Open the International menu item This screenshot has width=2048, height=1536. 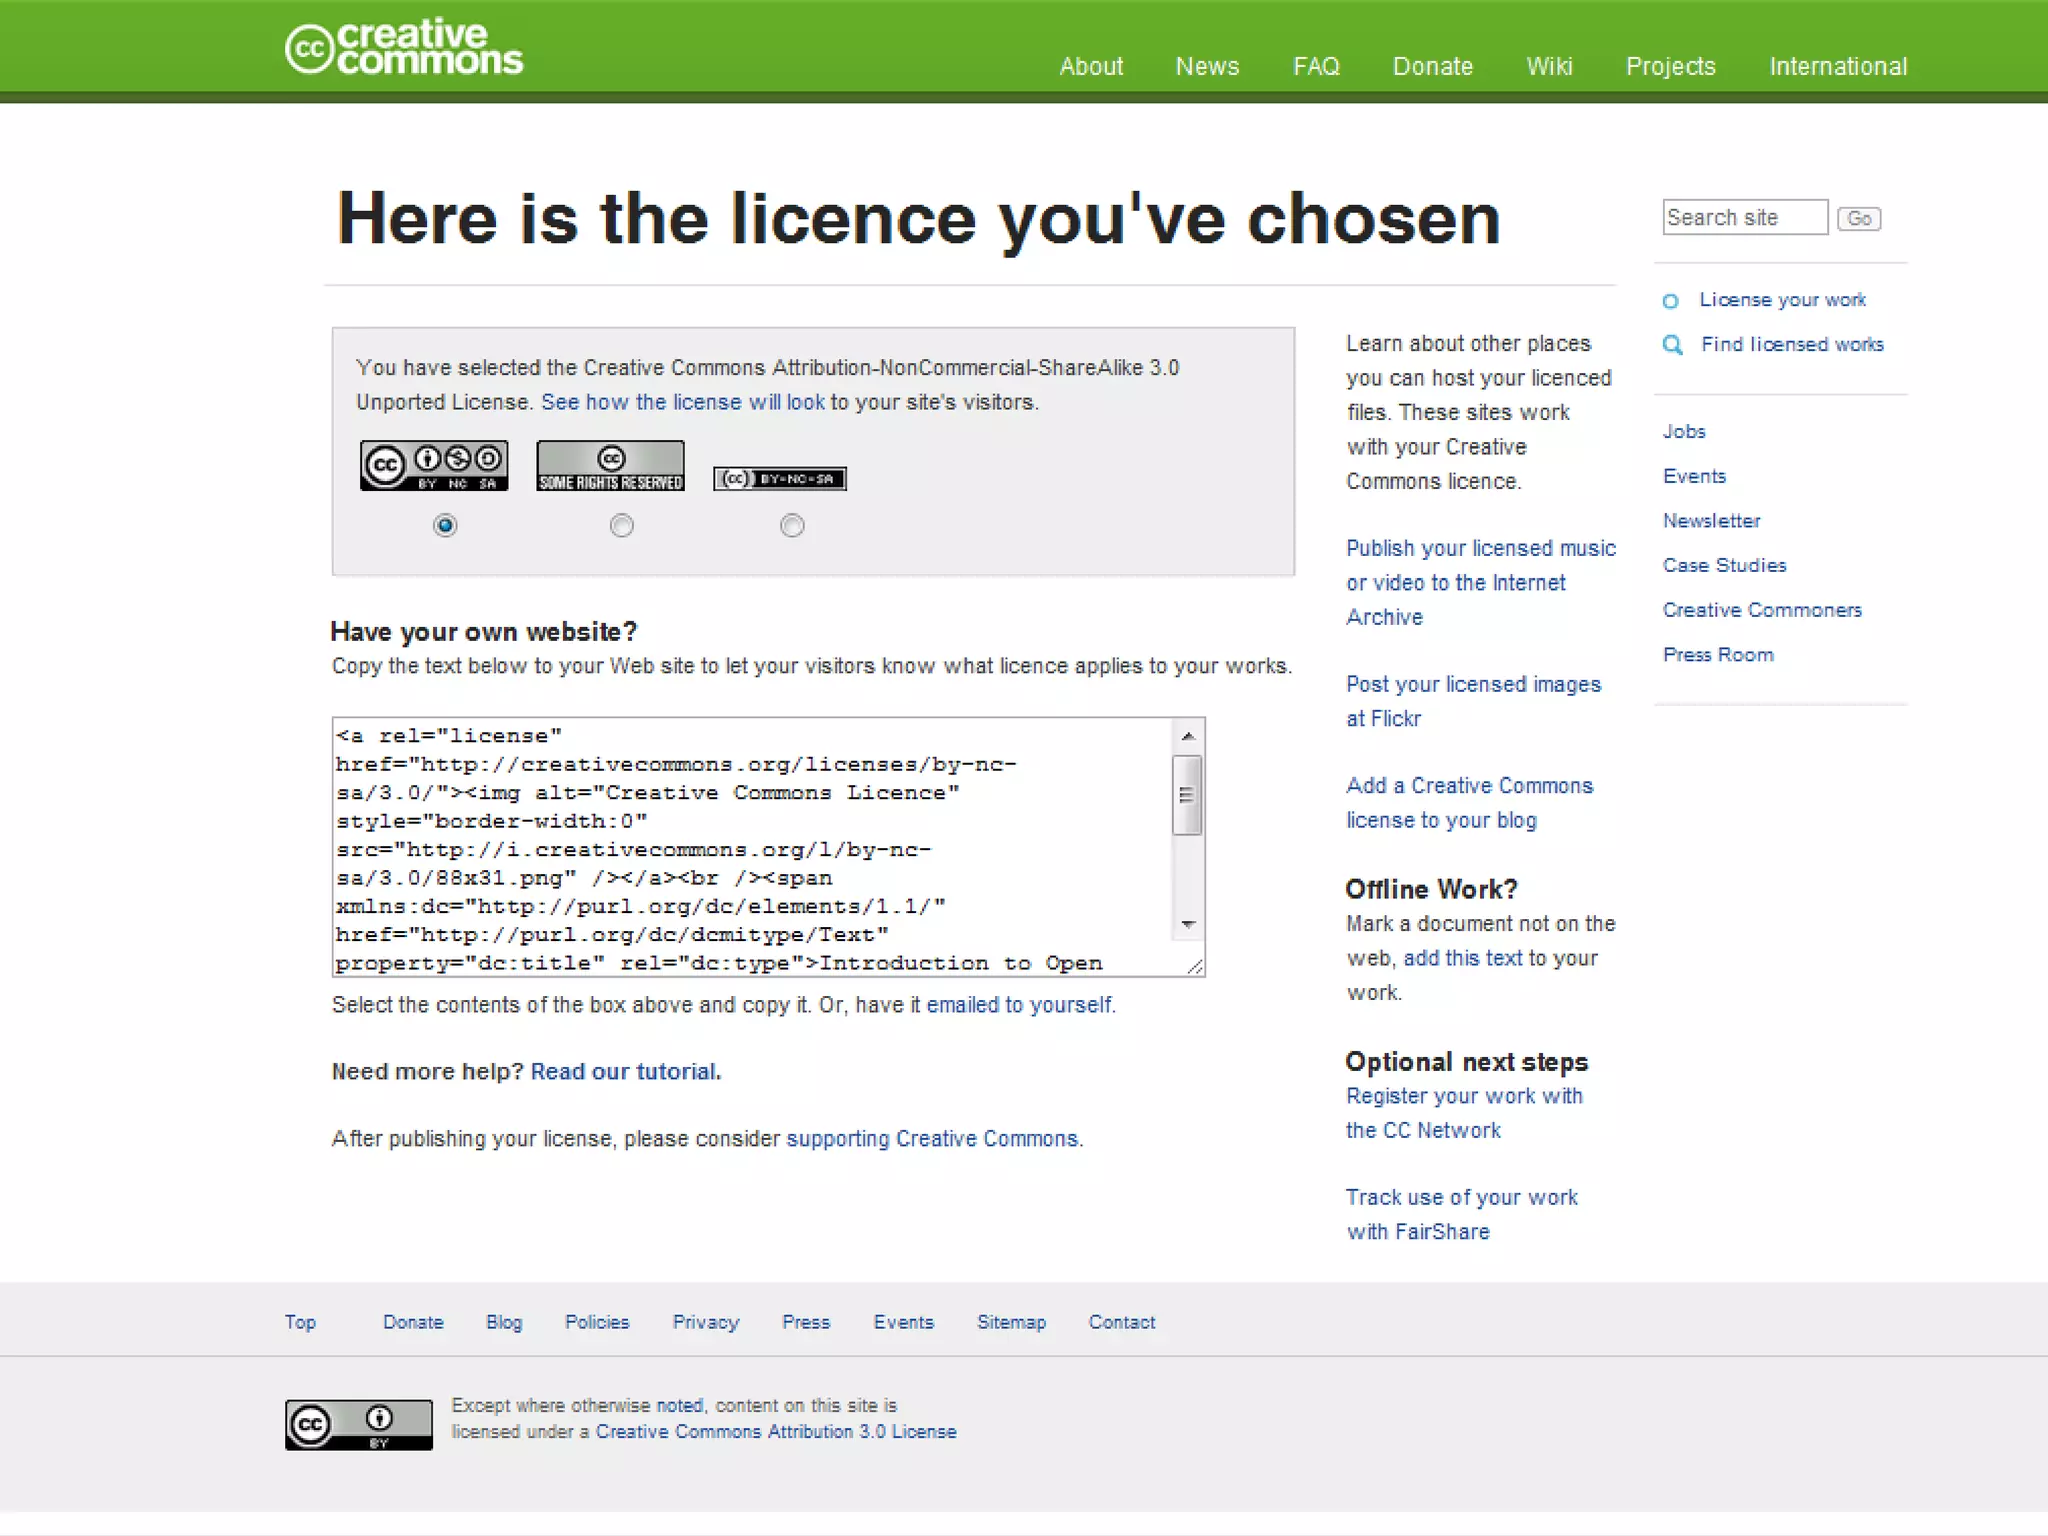[x=1838, y=66]
